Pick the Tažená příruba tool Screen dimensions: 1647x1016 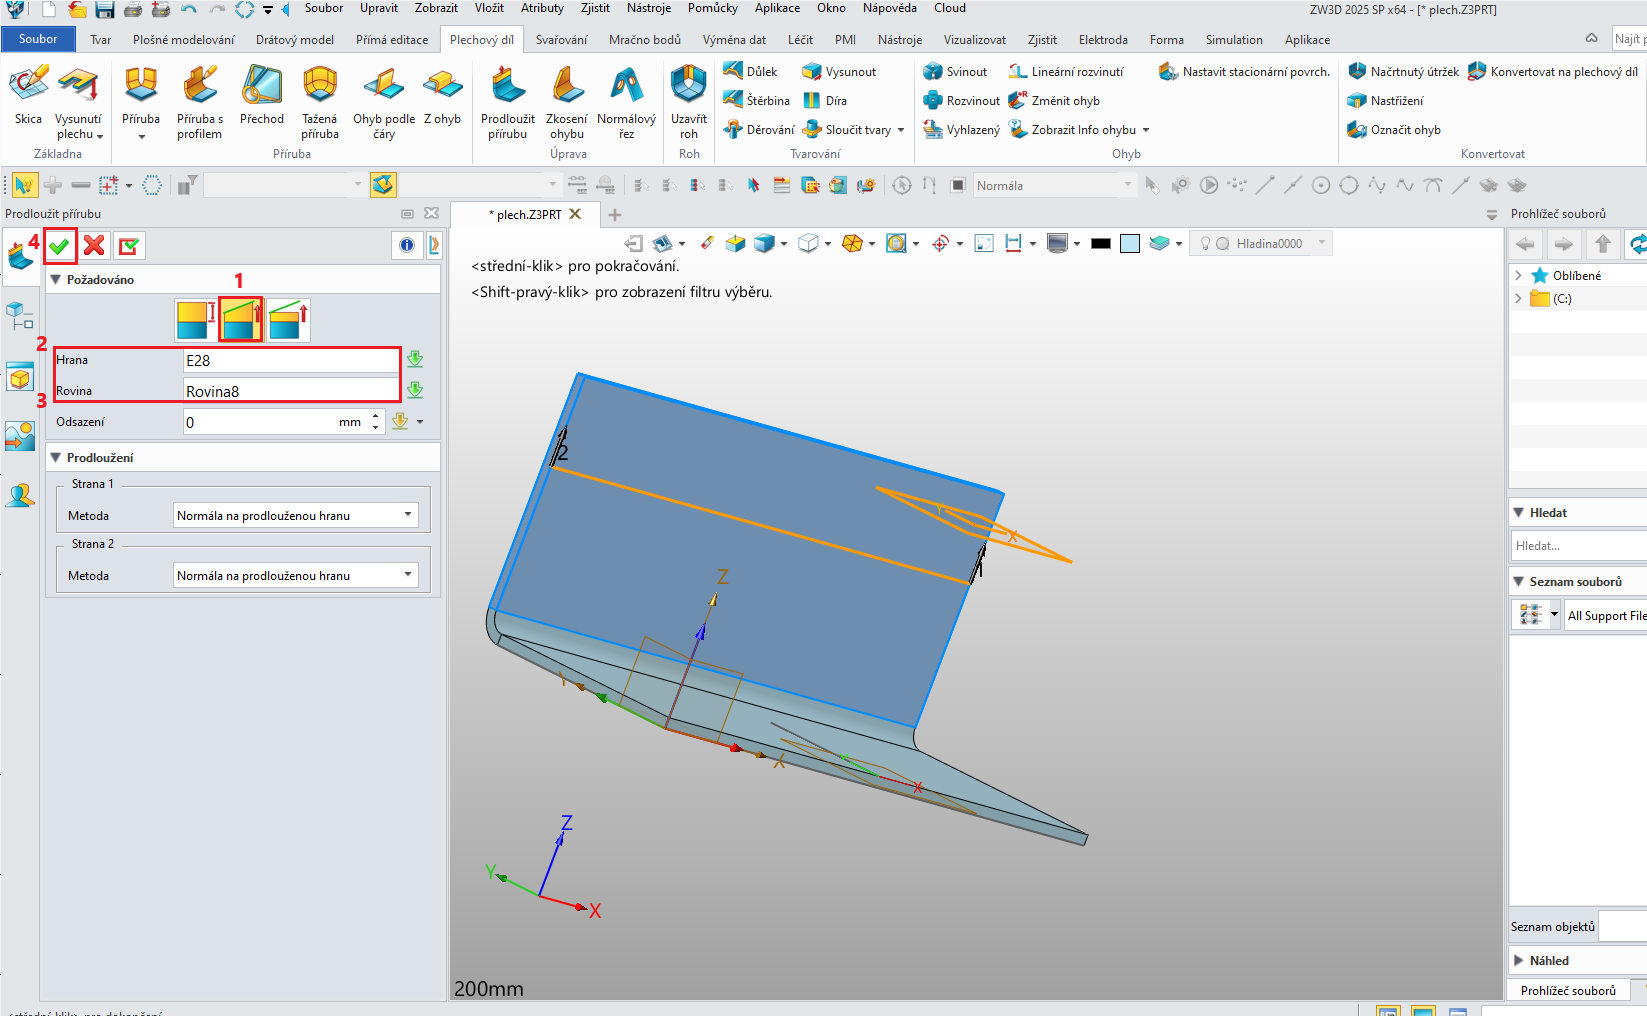320,102
